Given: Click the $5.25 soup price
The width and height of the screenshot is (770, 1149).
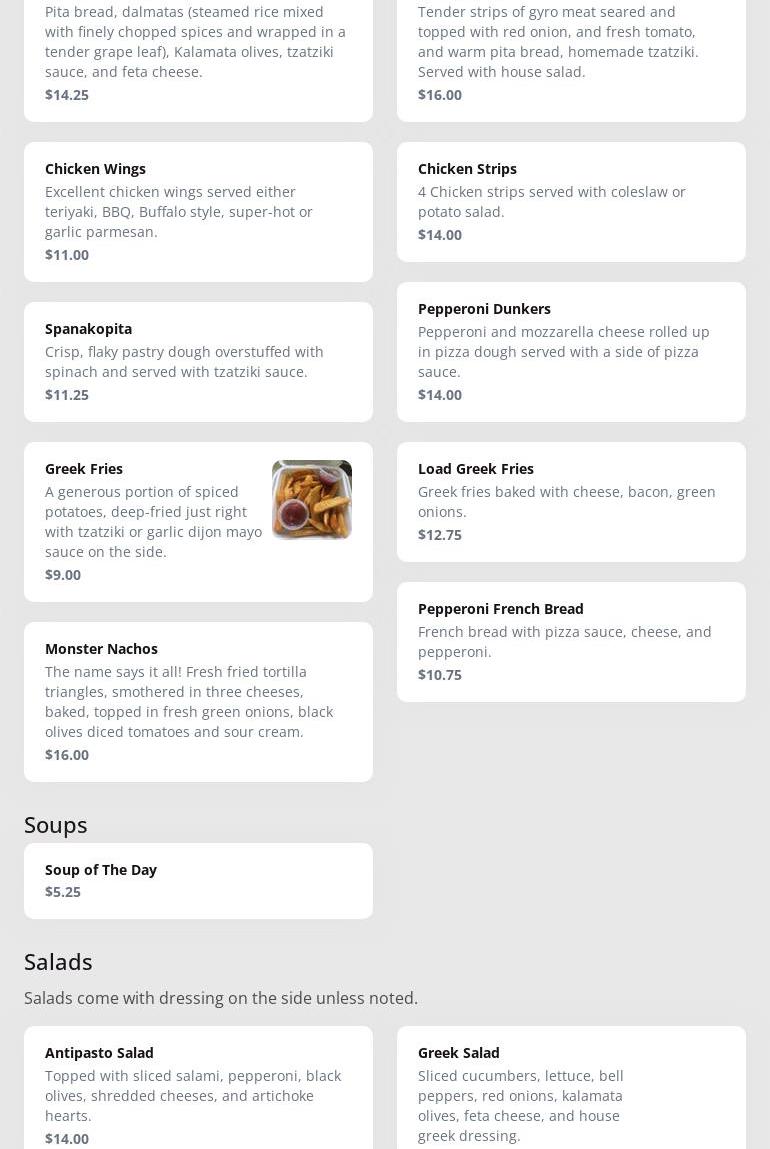Looking at the screenshot, I should pos(63,892).
